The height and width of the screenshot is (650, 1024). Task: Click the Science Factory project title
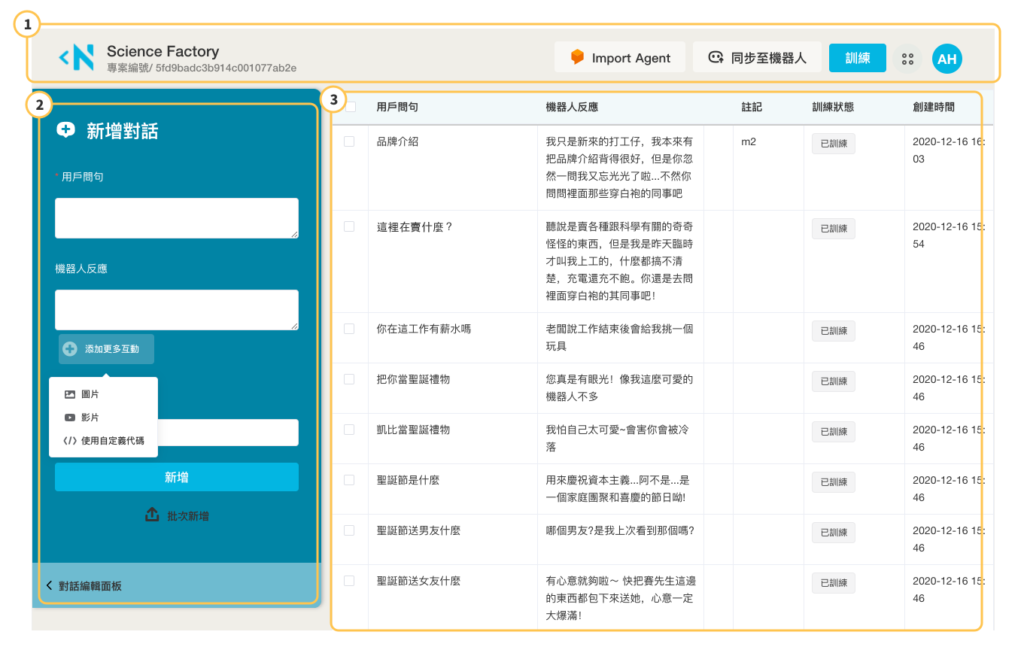click(x=163, y=51)
